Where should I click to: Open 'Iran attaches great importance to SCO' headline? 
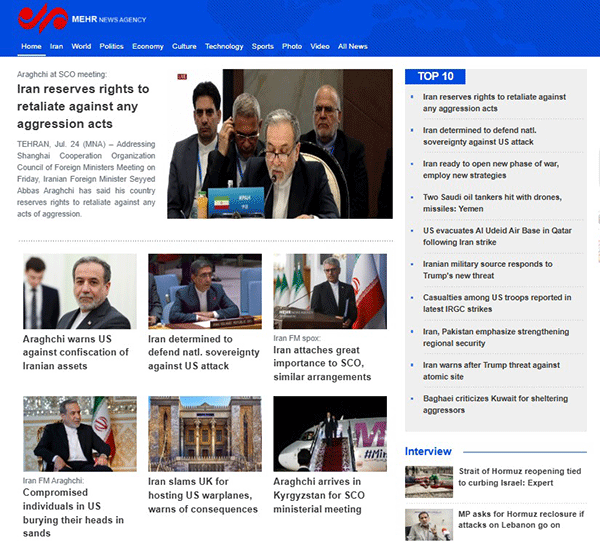[322, 364]
